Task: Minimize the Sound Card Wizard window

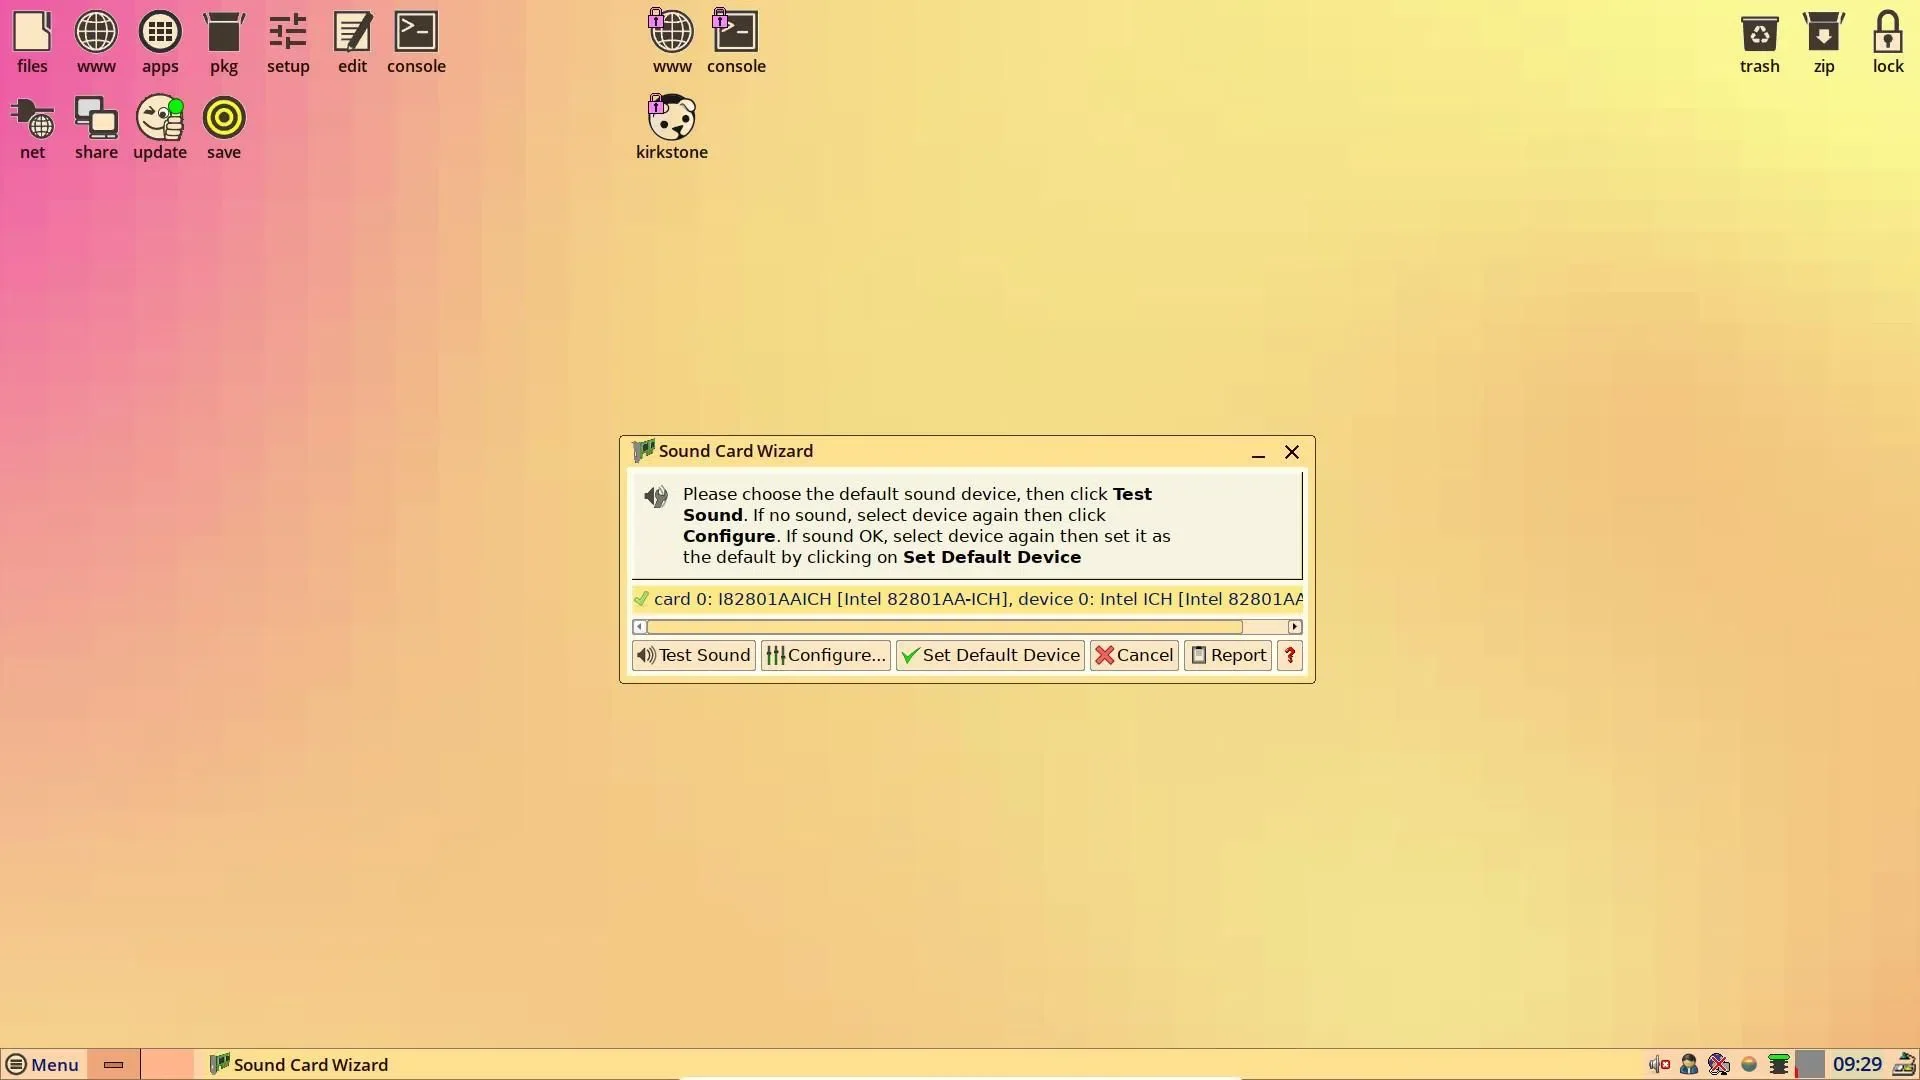Action: coord(1258,453)
